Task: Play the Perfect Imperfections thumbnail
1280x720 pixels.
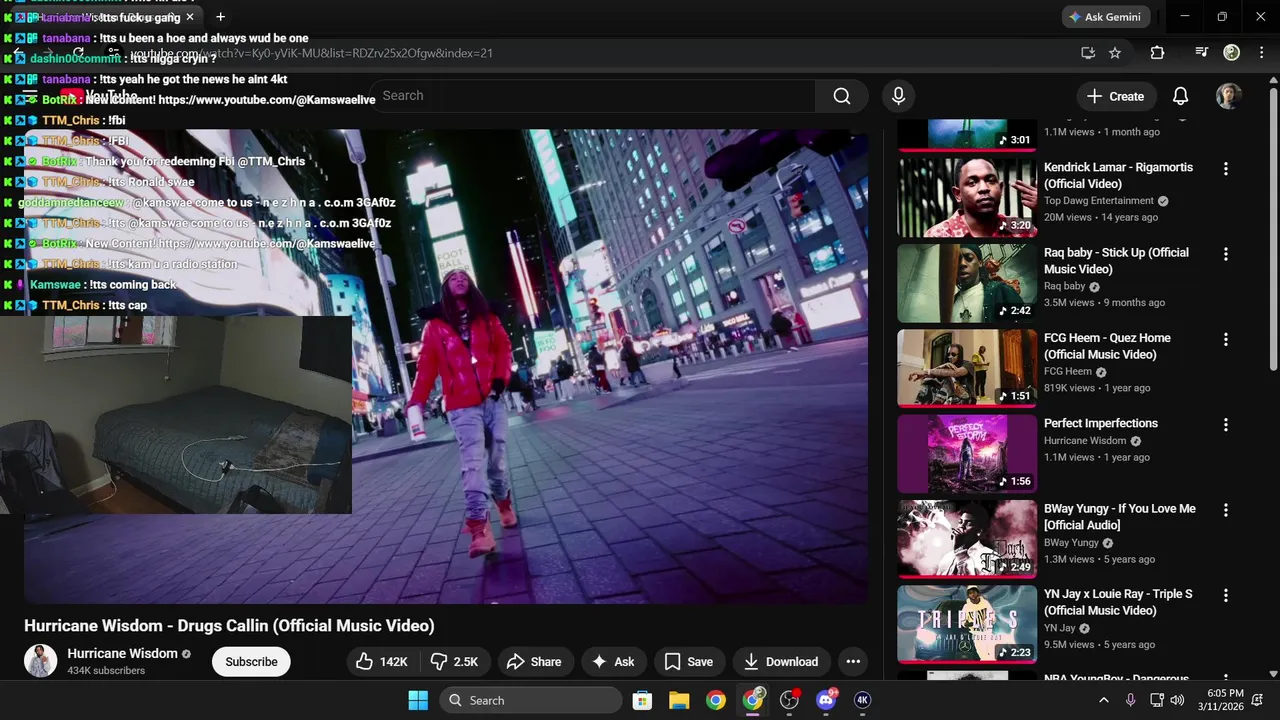Action: pos(967,454)
